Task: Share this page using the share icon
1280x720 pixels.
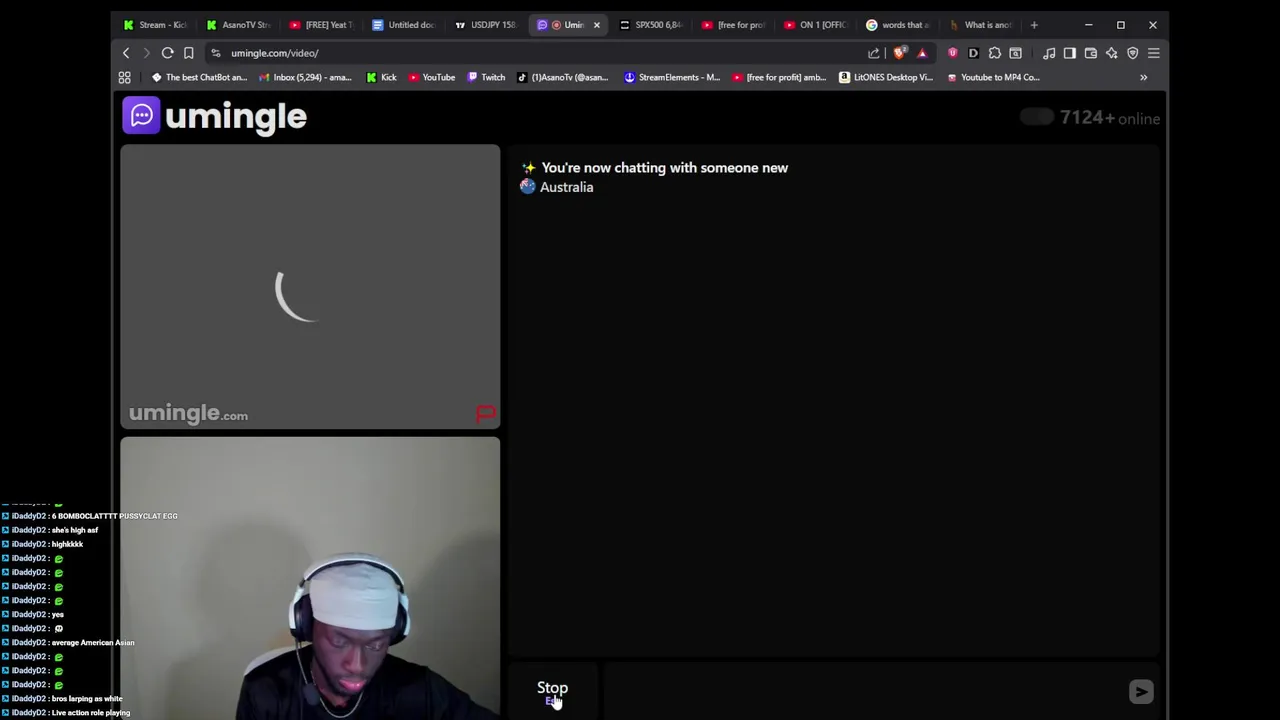Action: 874,53
